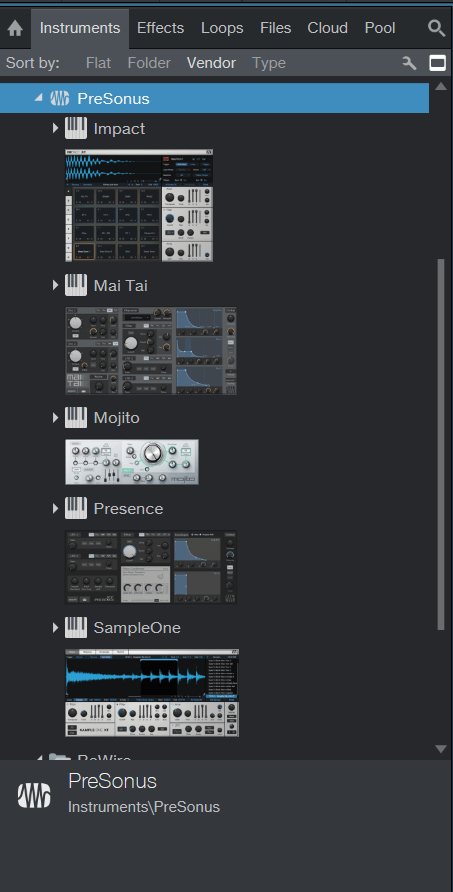Screen dimensions: 453x892
Task: Switch to the Instruments tab
Action: [x=80, y=28]
